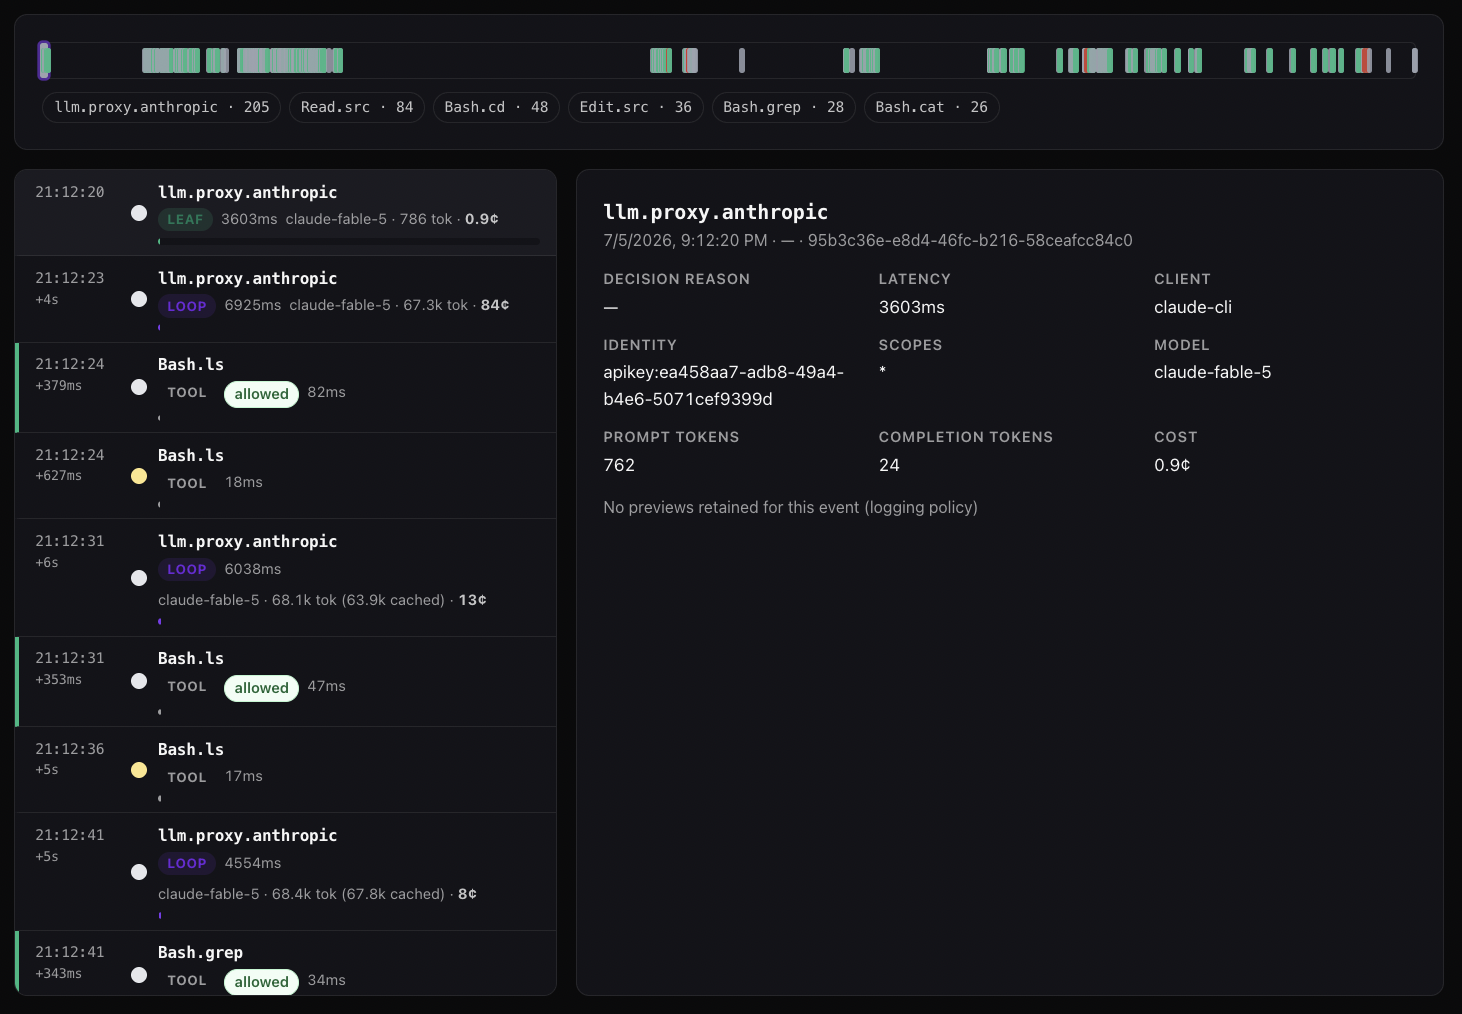1462x1014 pixels.
Task: Filter by Edit.src · 36 chip
Action: tap(635, 107)
